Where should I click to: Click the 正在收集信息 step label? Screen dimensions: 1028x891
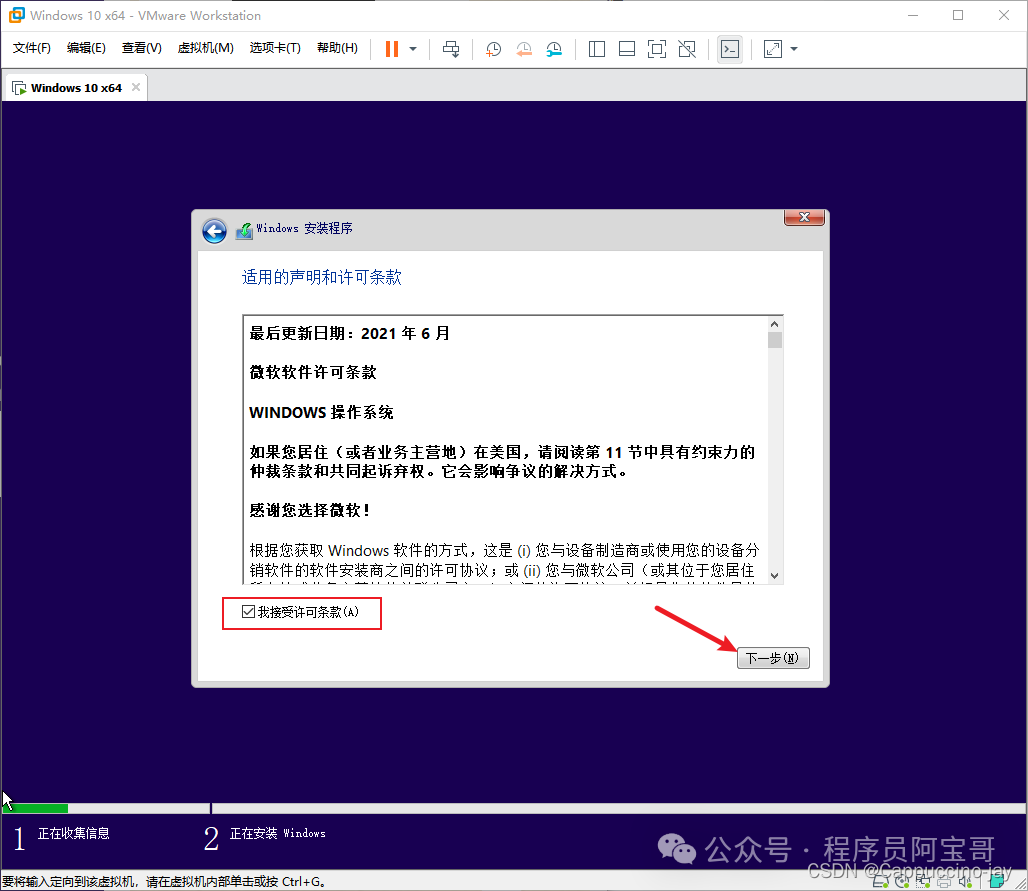click(73, 833)
